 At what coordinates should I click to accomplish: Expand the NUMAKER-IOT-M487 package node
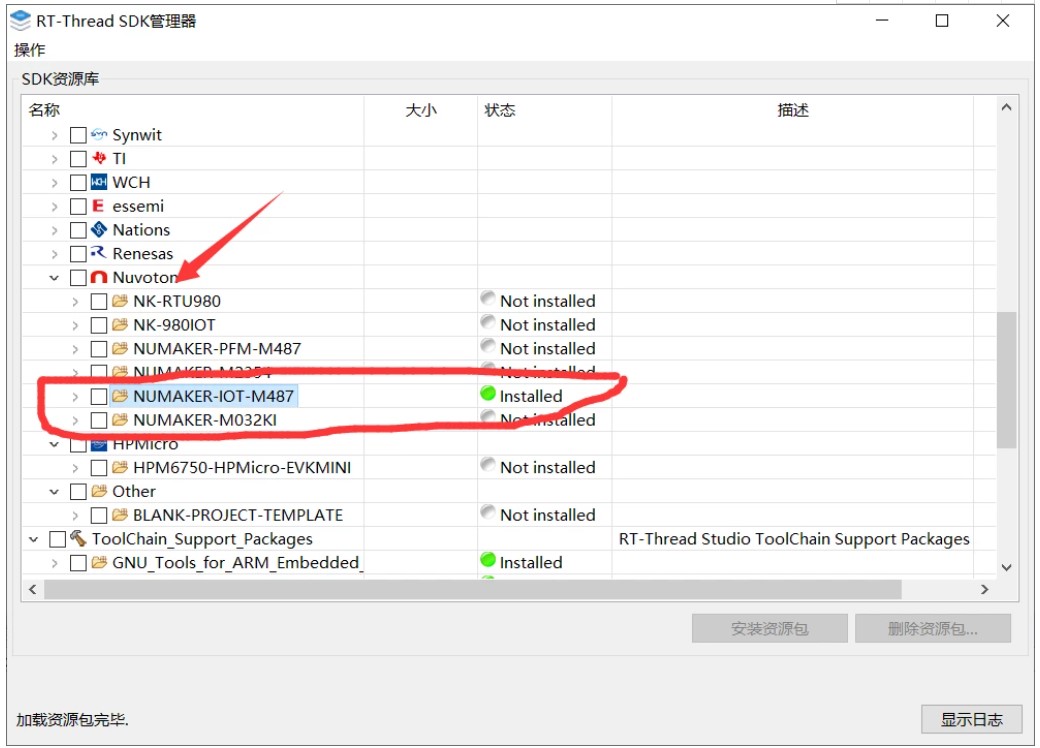(75, 397)
